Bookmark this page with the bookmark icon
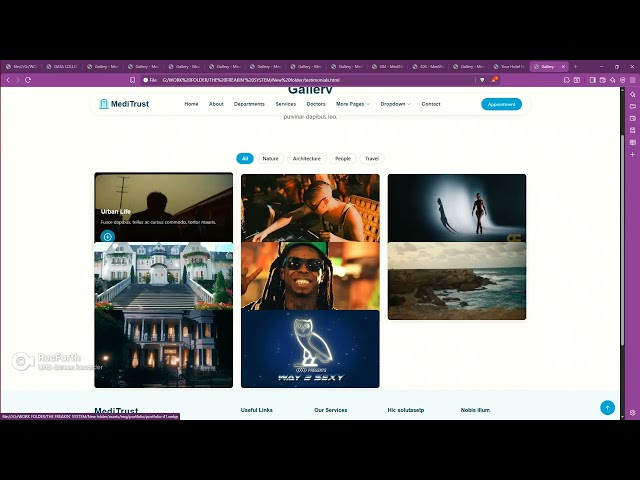640x480 pixels. (x=133, y=80)
